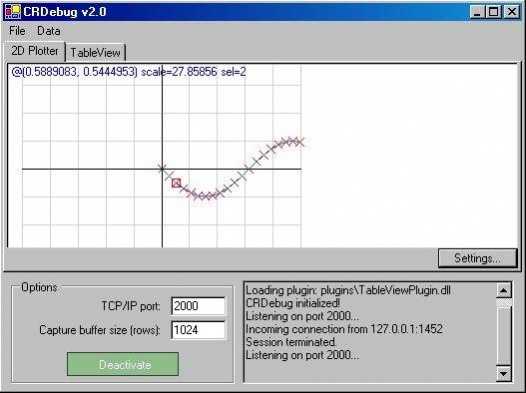Click the selected red-boxed data point
526x393 pixels.
pos(176,183)
